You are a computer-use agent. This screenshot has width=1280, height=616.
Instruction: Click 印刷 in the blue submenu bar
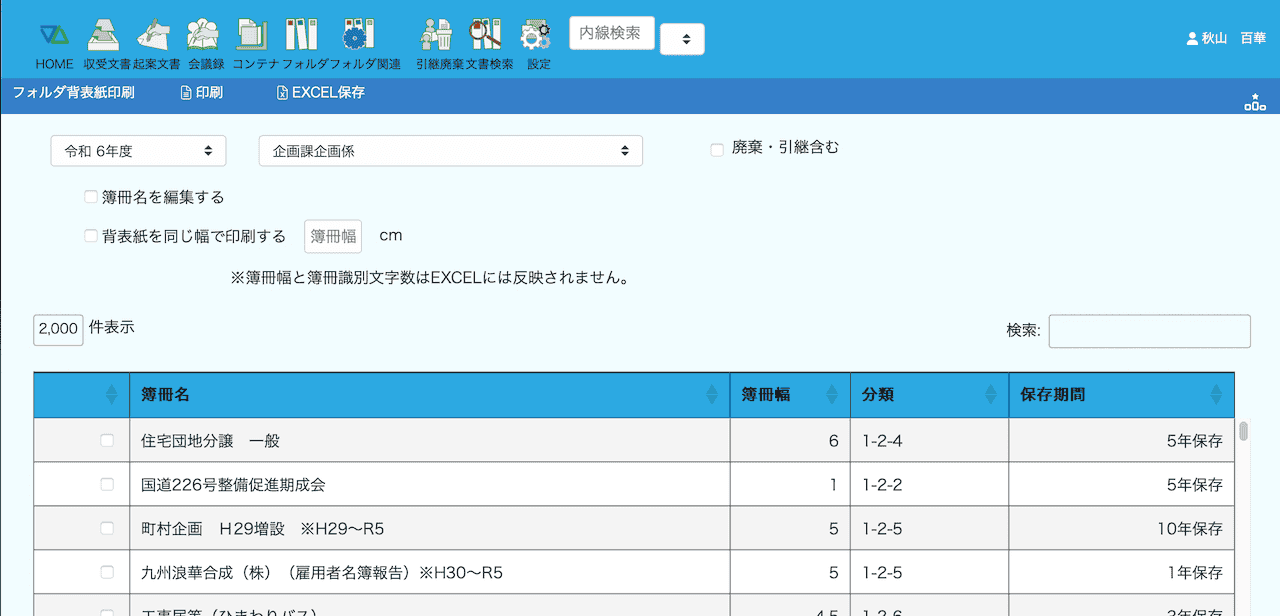201,93
